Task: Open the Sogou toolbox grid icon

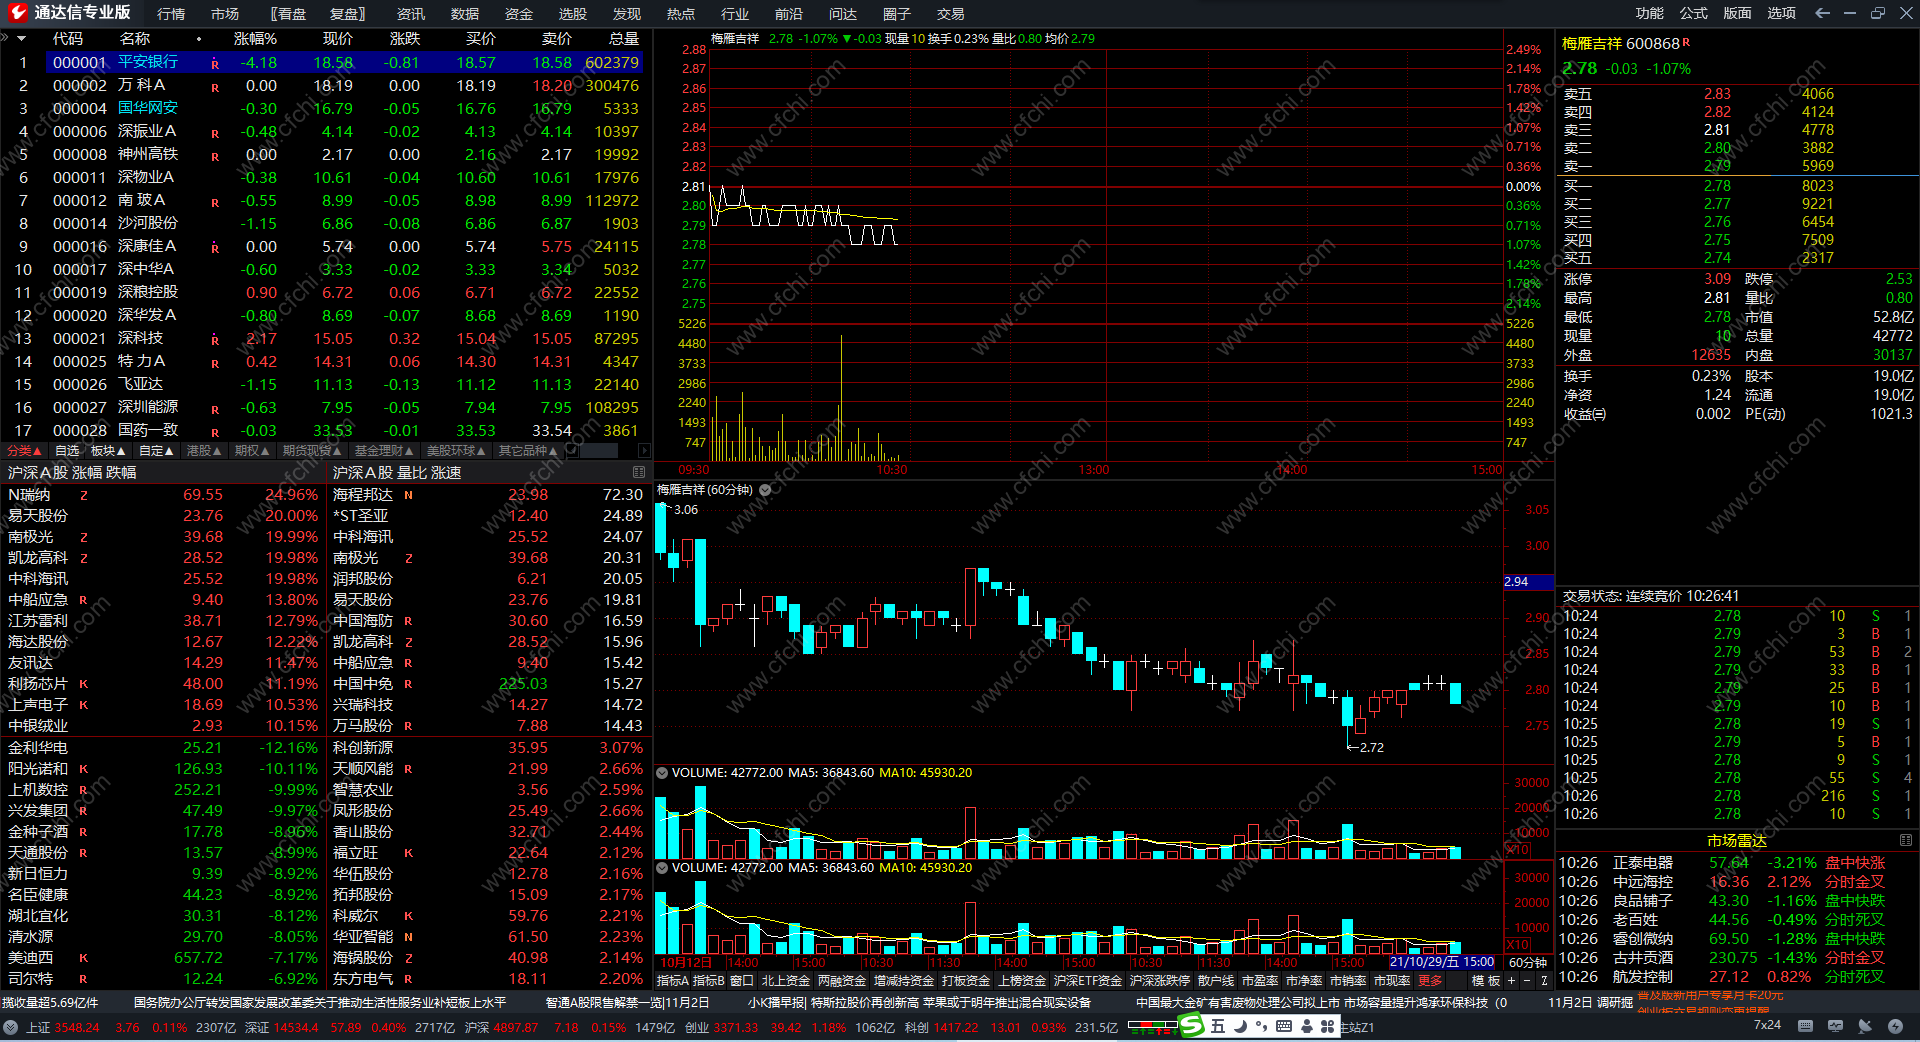Action: click(1328, 1026)
